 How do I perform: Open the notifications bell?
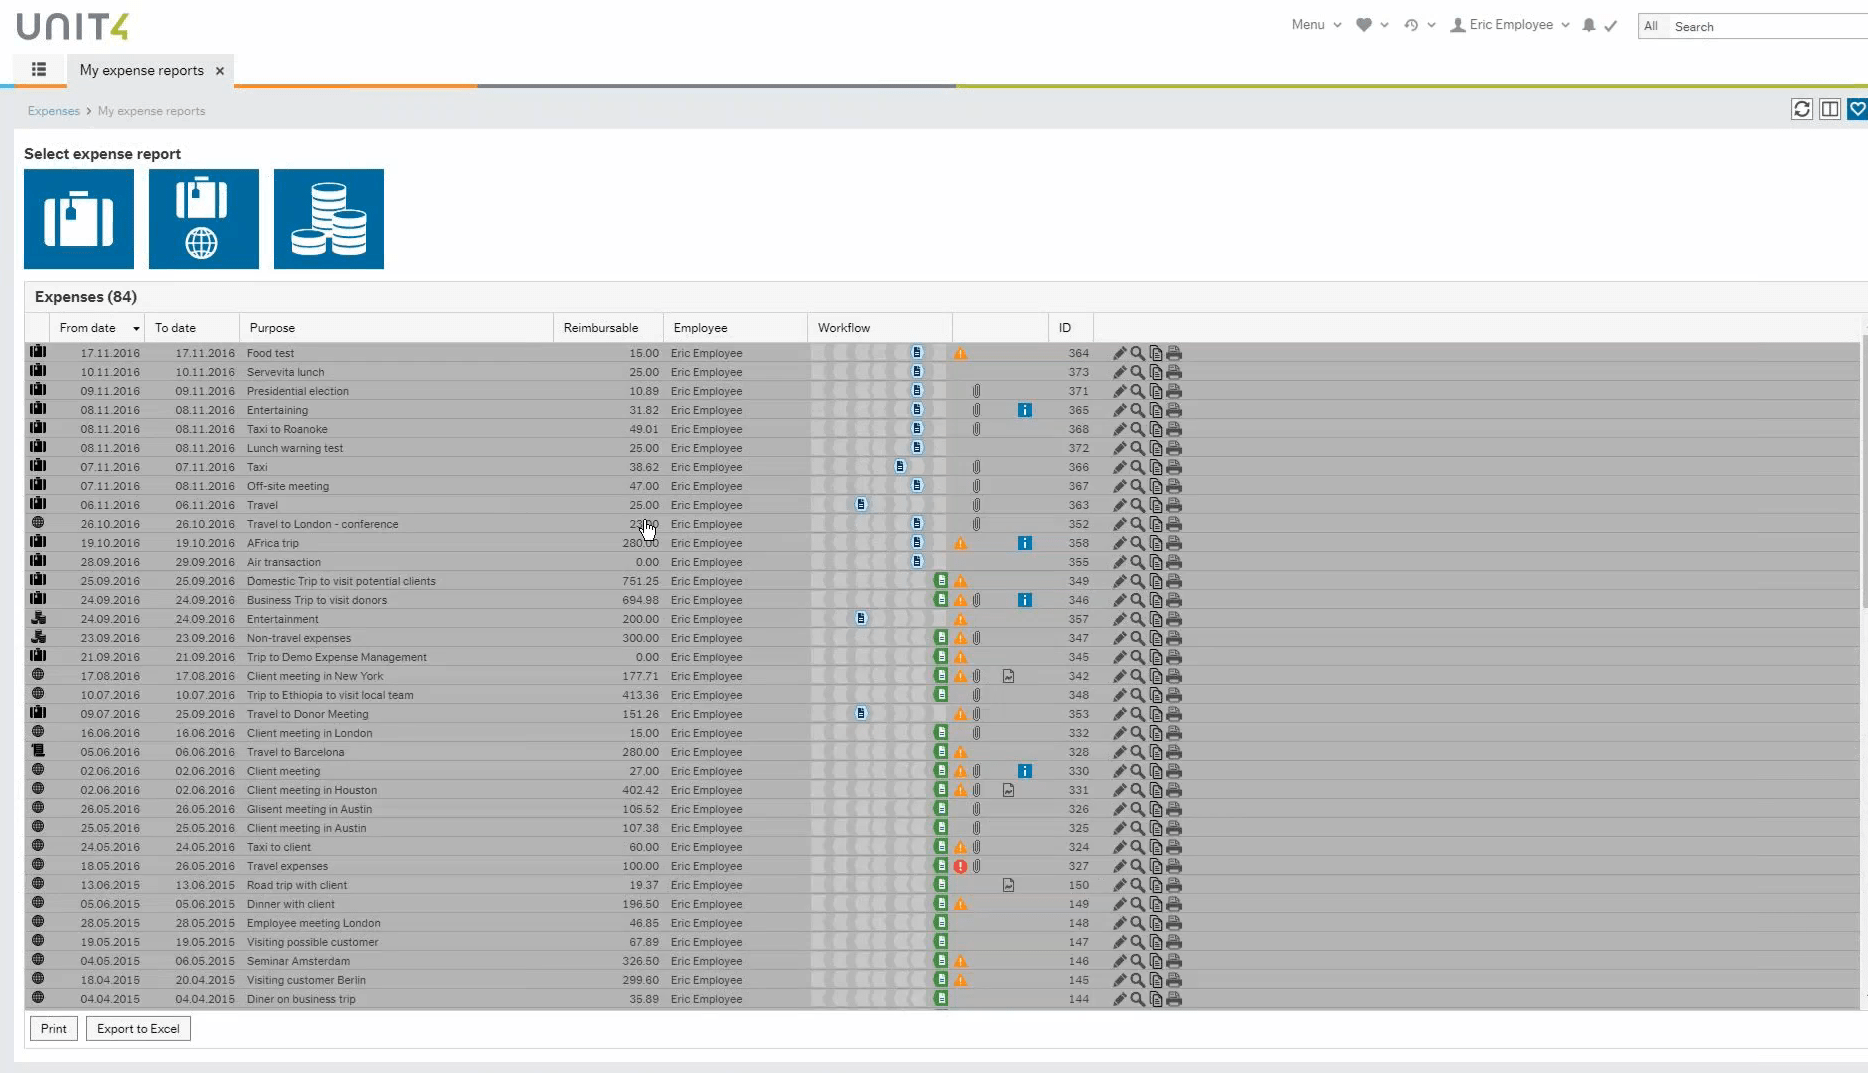(1589, 26)
